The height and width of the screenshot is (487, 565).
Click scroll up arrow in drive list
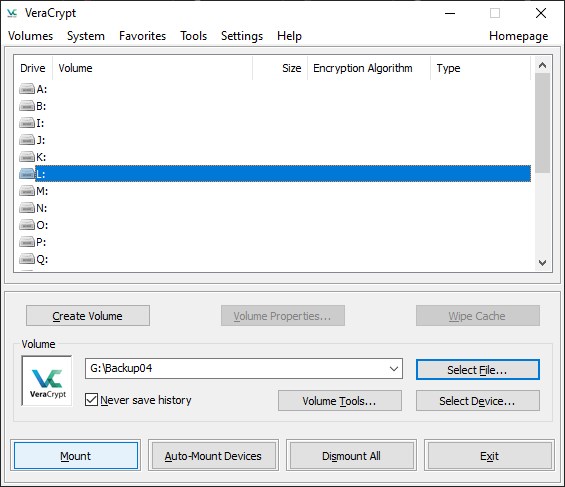(542, 66)
